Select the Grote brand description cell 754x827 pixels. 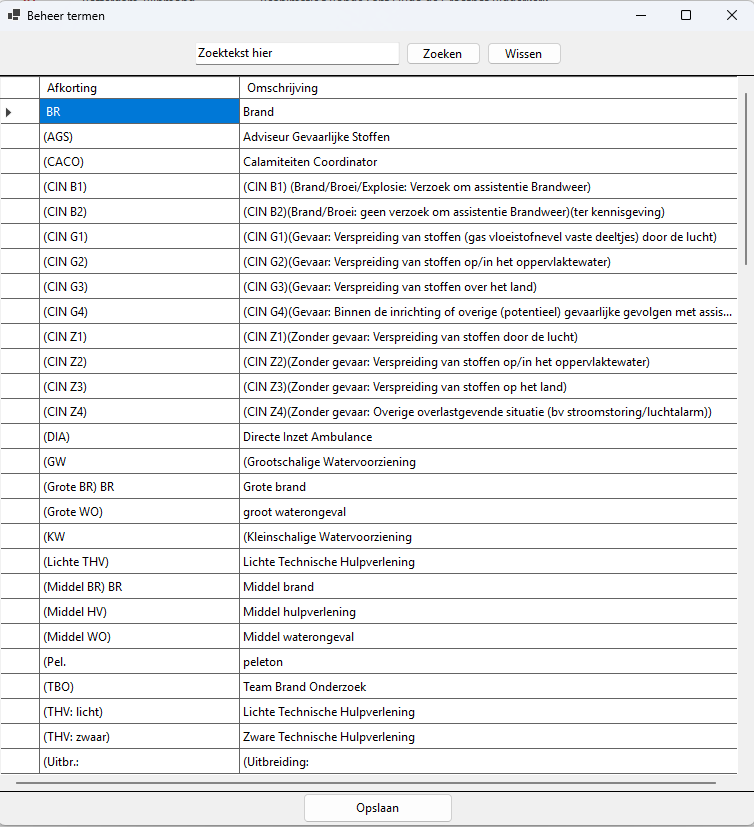488,487
